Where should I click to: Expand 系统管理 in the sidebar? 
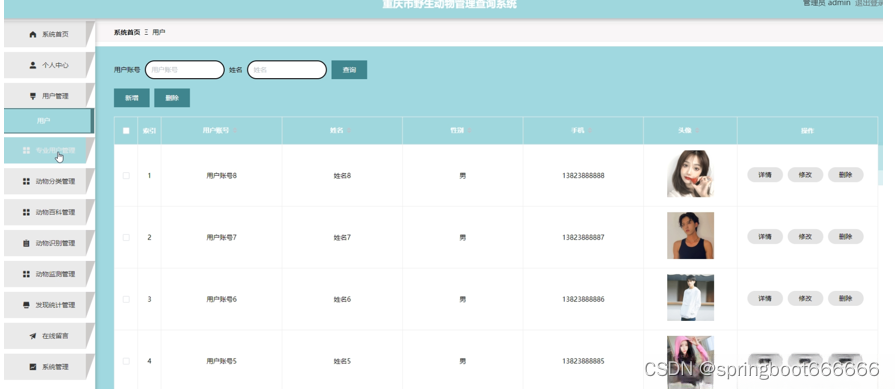click(49, 367)
